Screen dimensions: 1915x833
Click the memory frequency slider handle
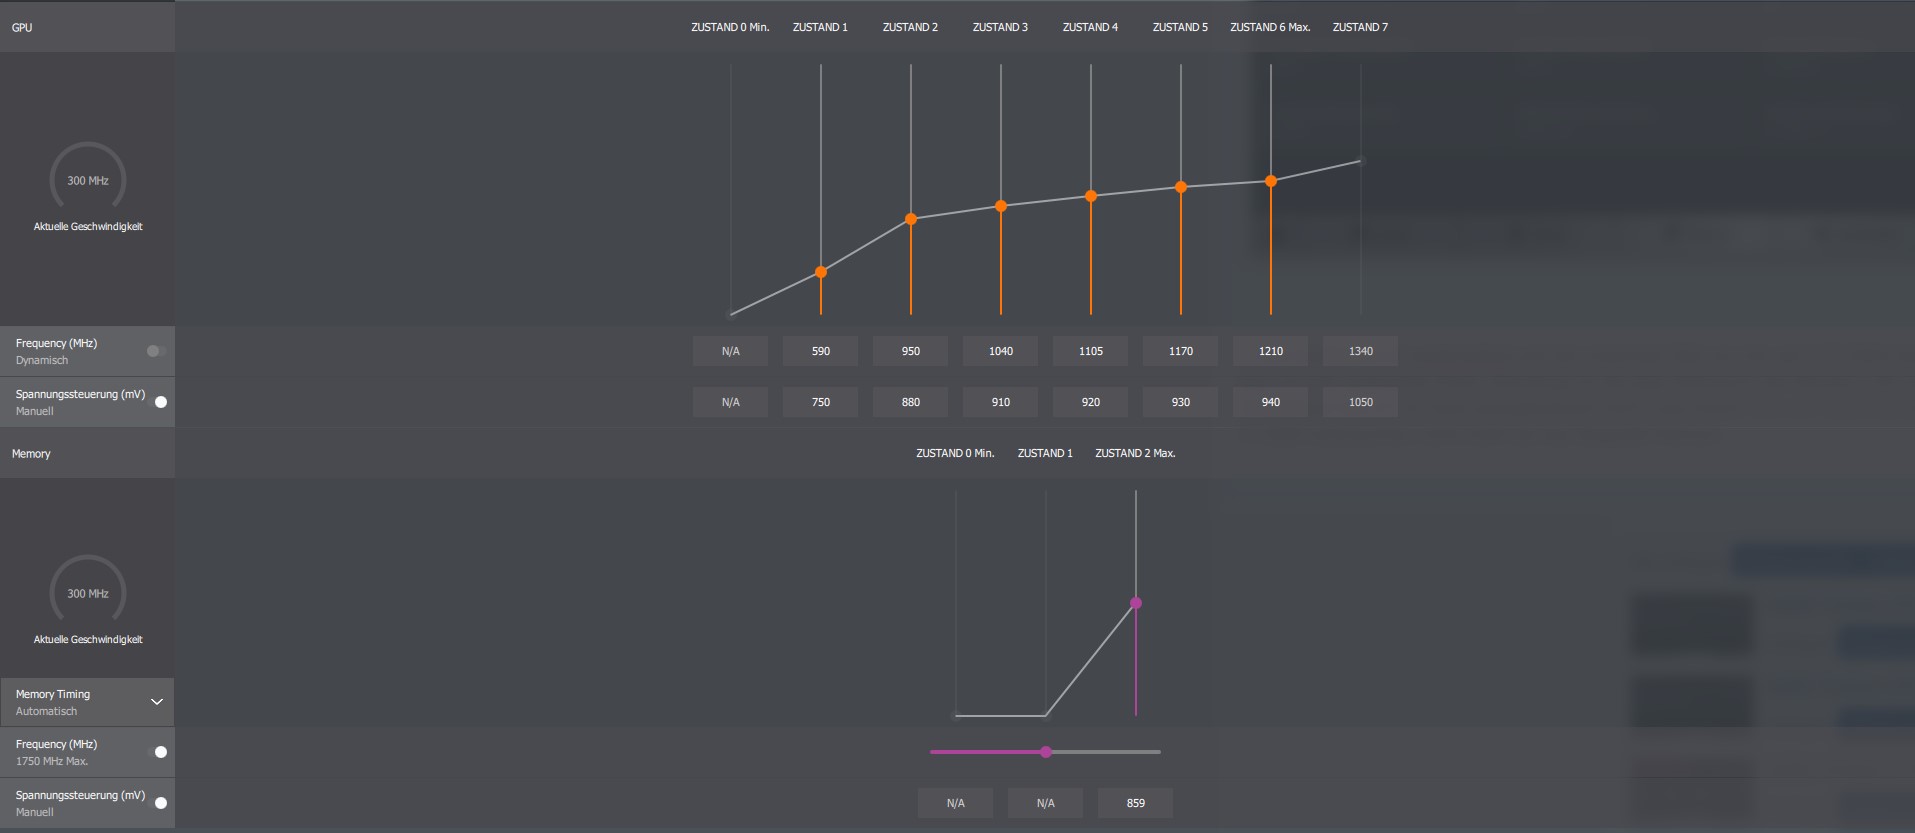click(x=1046, y=752)
